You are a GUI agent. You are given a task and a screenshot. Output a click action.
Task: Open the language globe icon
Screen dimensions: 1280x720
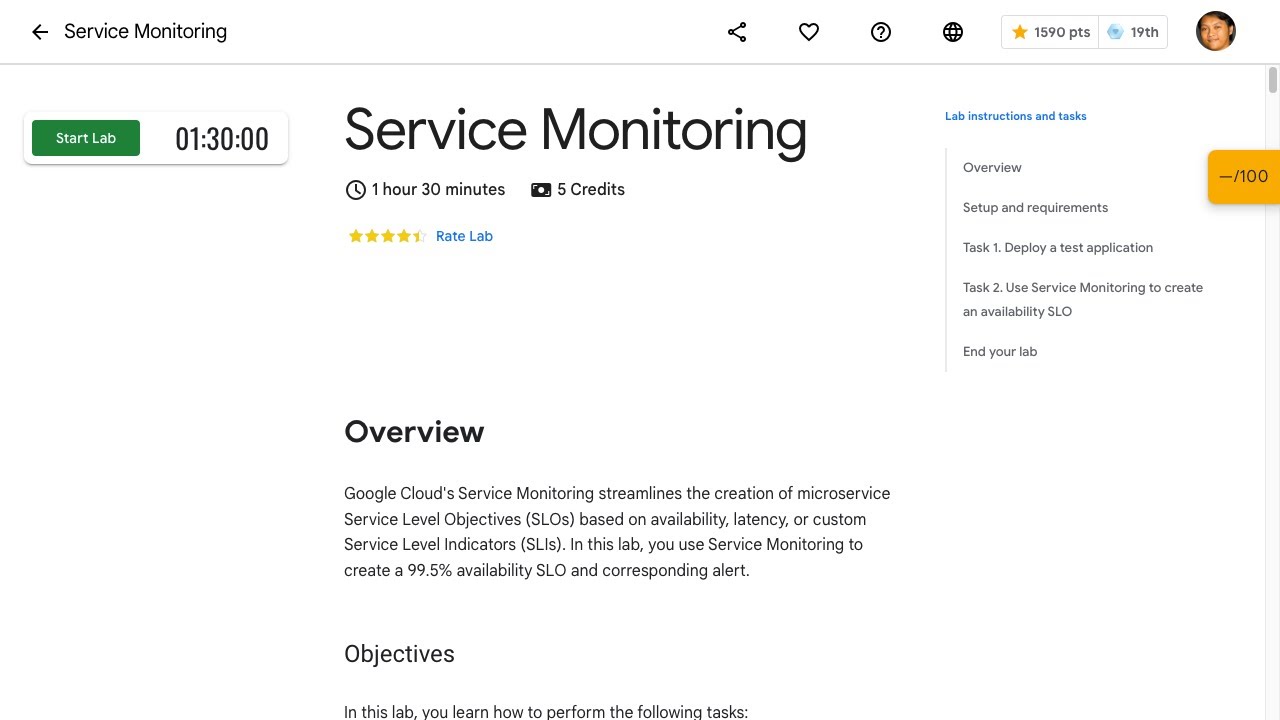[953, 32]
